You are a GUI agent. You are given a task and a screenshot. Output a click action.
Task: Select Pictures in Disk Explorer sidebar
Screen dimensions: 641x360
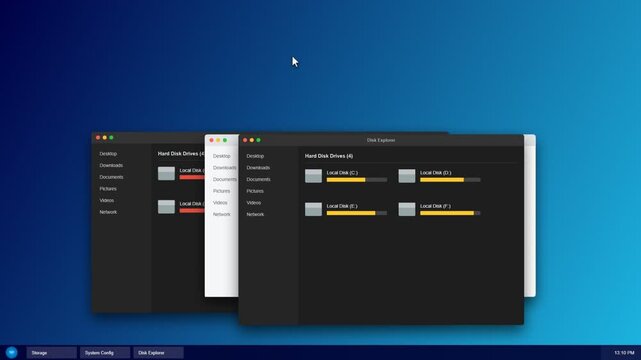[255, 191]
